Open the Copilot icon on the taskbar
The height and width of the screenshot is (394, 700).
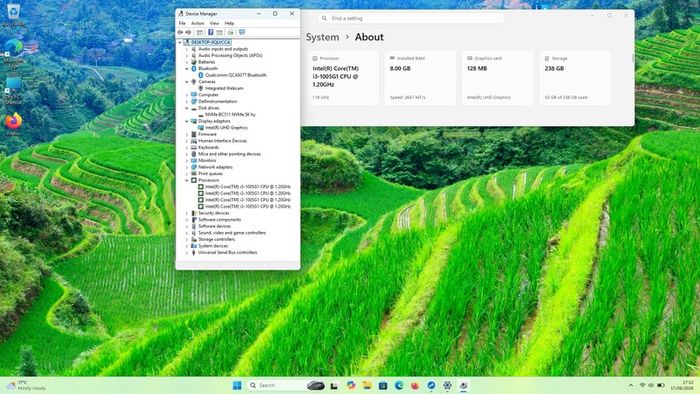pyautogui.click(x=351, y=386)
